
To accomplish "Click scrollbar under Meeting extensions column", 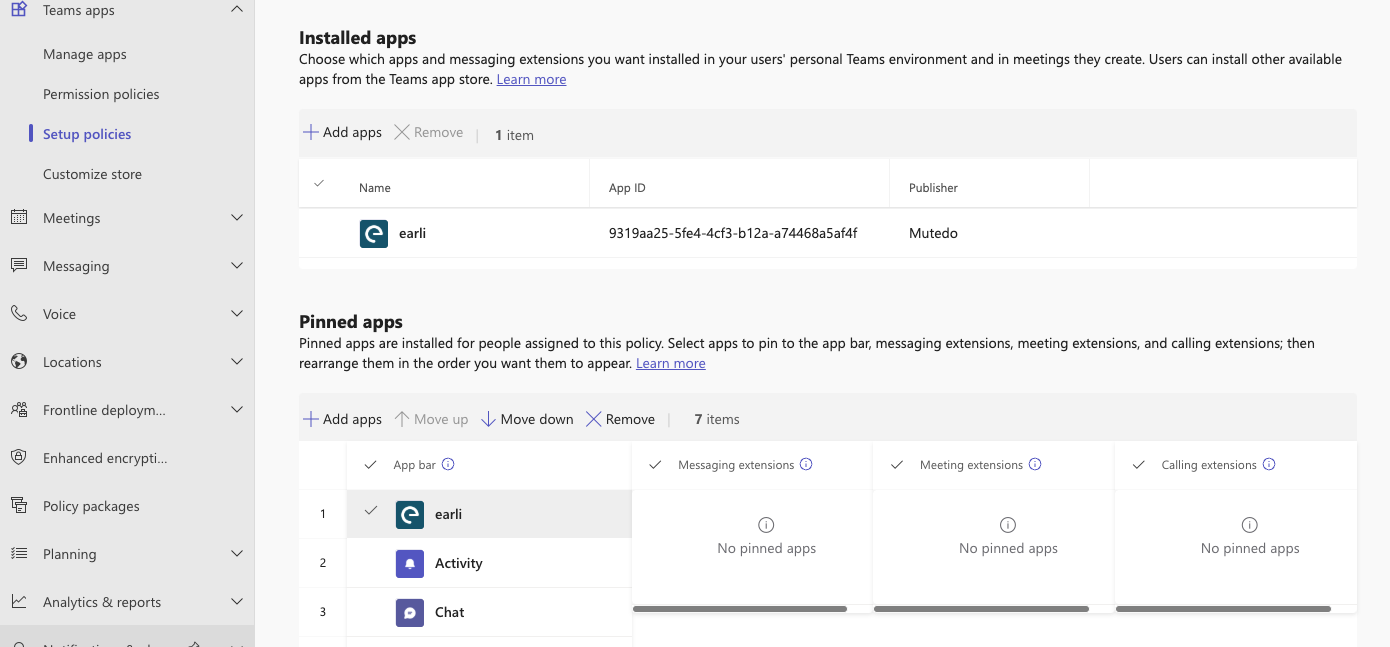I will click(981, 608).
